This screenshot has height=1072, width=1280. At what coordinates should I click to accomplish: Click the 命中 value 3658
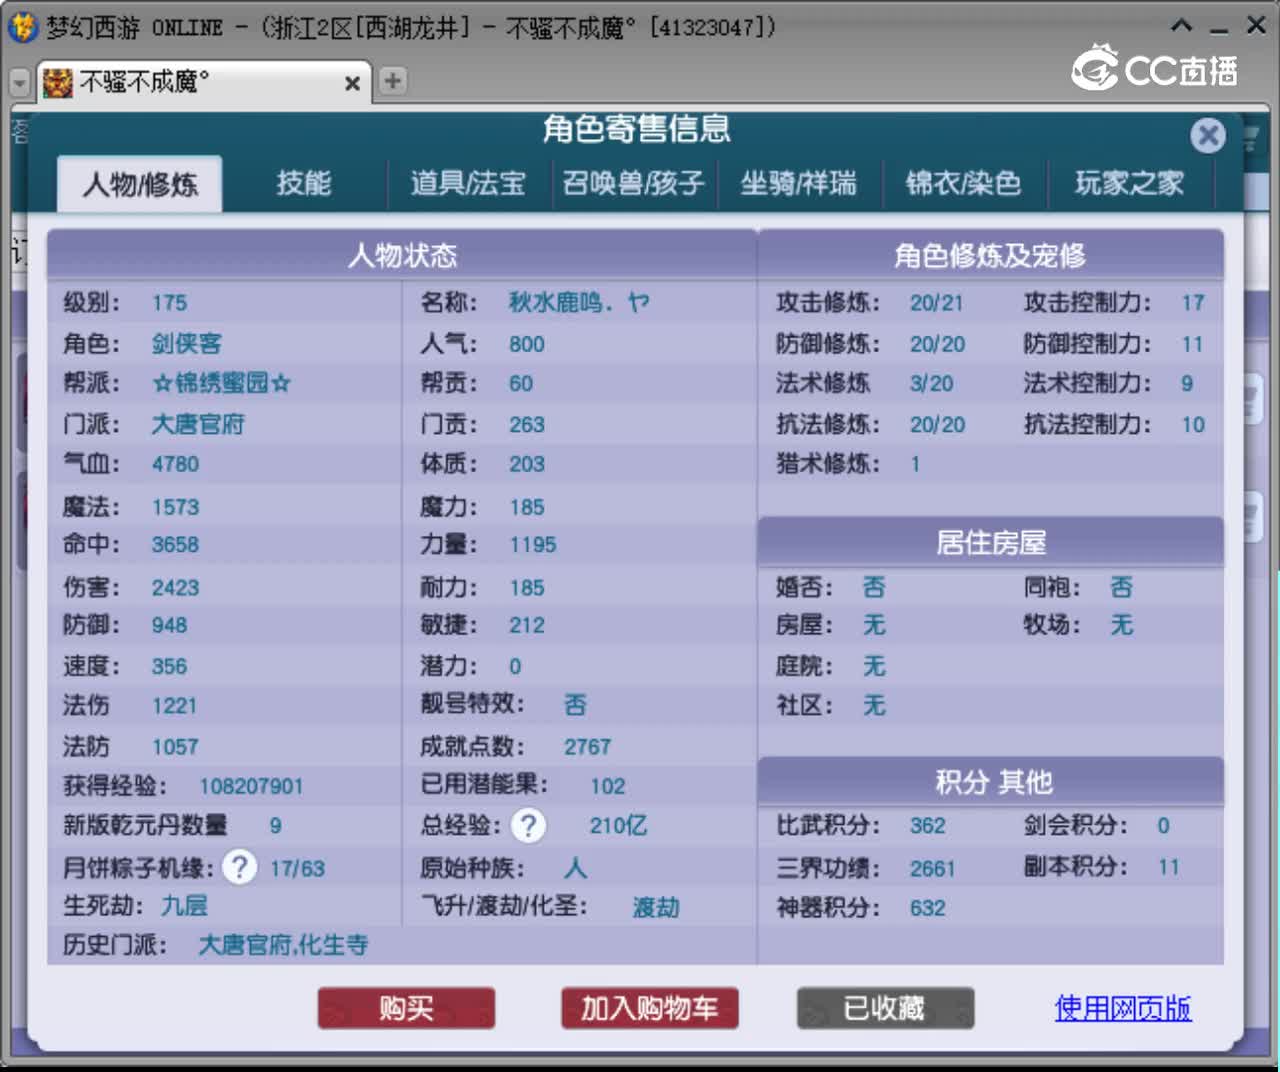click(175, 545)
